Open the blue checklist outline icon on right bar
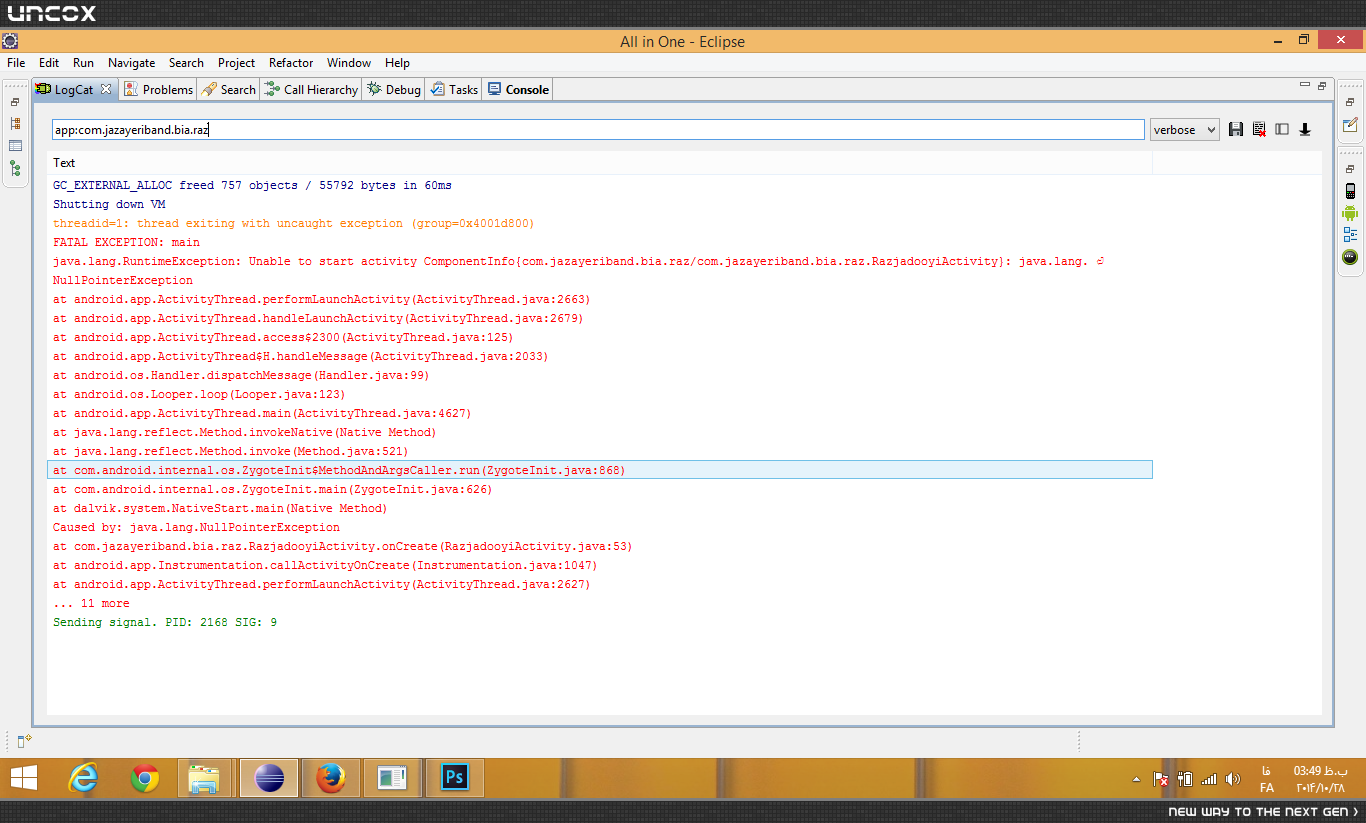The height and width of the screenshot is (823, 1366). click(1350, 235)
